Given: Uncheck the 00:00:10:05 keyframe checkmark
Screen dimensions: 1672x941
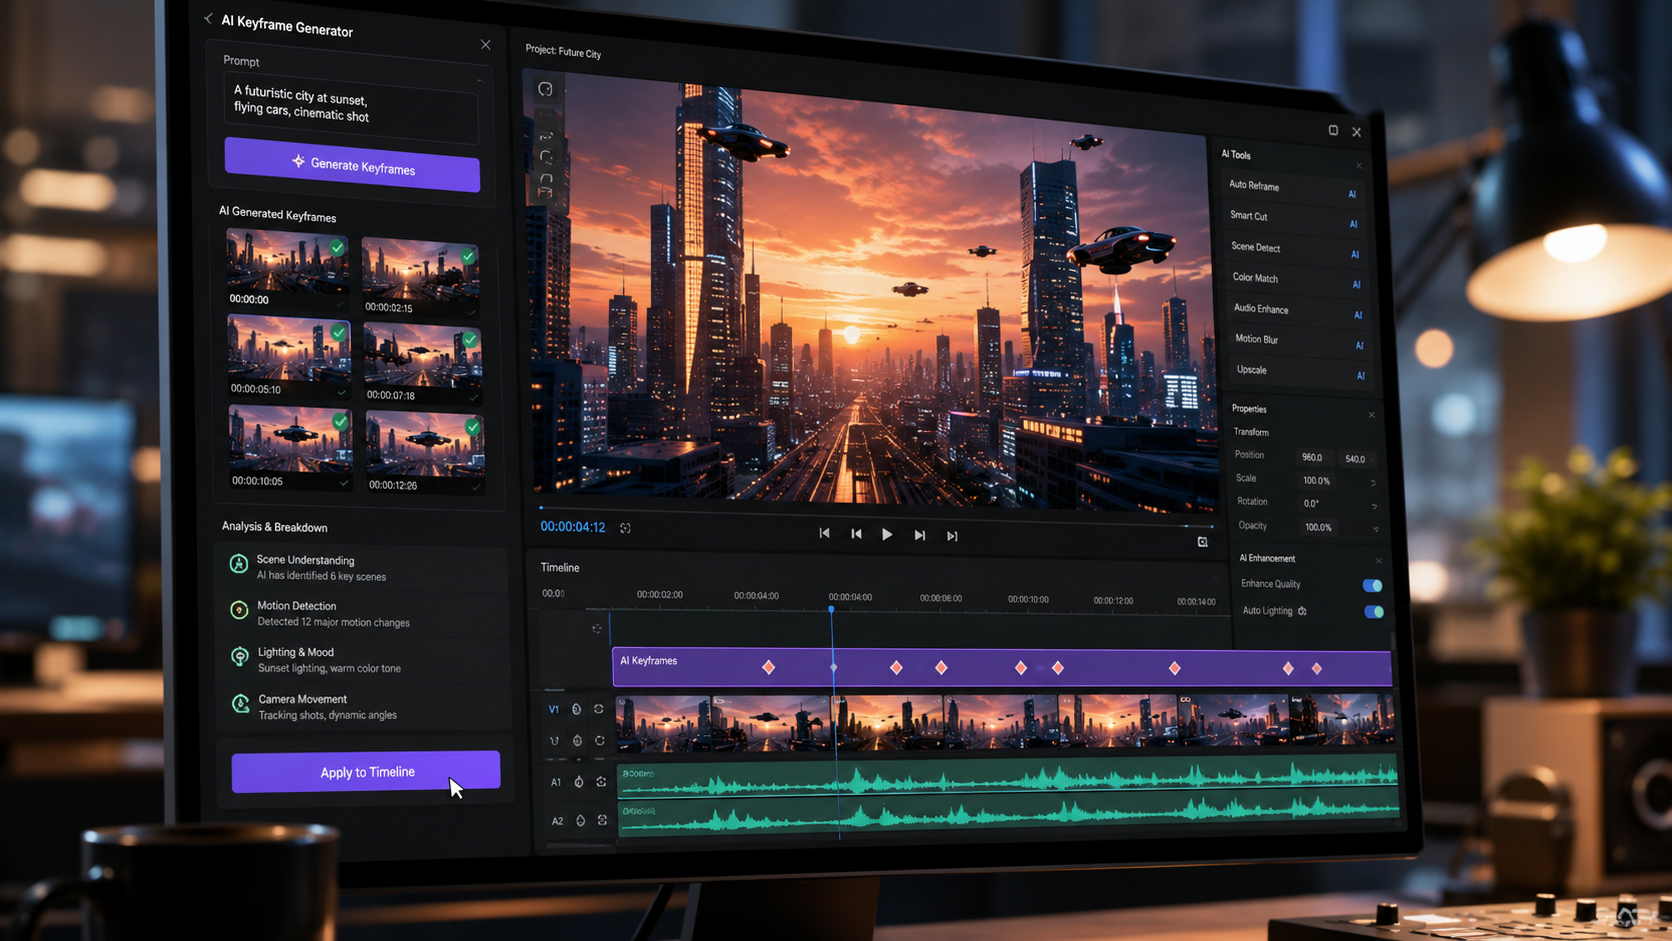Looking at the screenshot, I should pyautogui.click(x=341, y=422).
